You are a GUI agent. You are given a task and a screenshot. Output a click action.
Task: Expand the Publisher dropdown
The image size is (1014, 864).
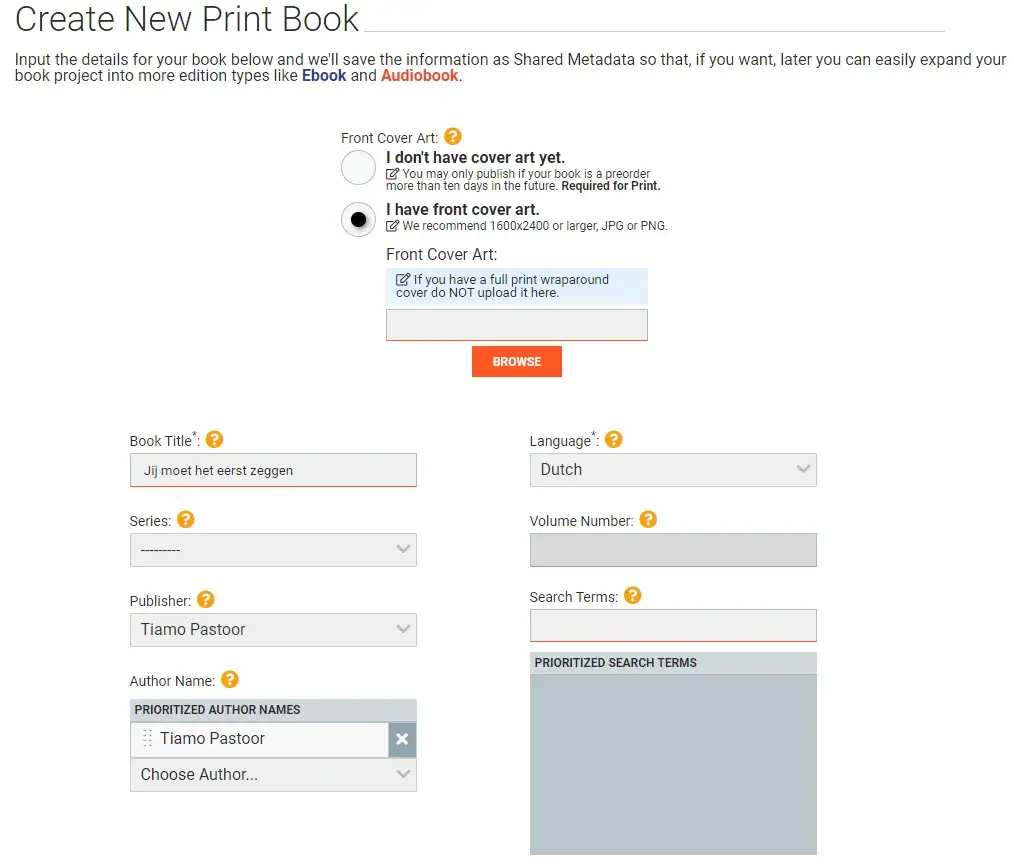pyautogui.click(x=273, y=630)
